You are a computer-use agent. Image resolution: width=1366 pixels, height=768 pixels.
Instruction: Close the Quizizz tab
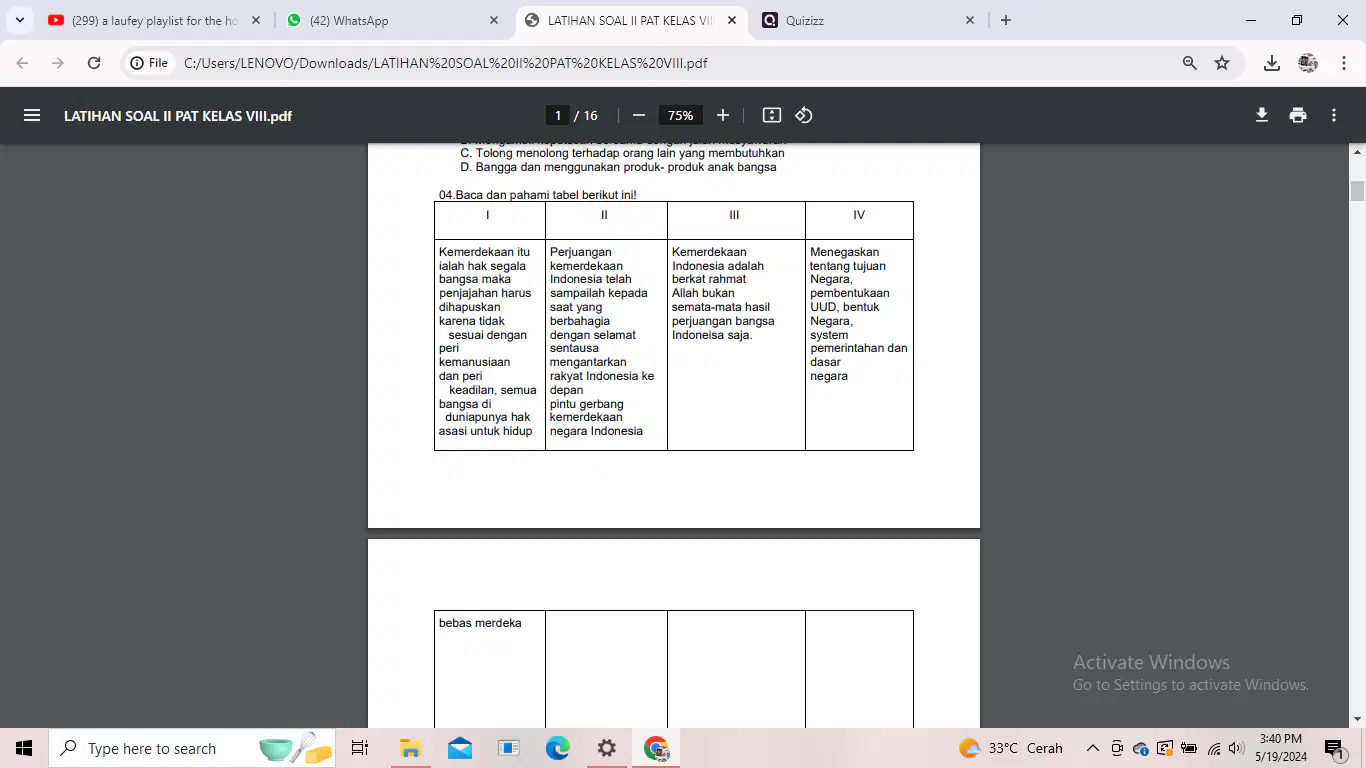(x=970, y=20)
